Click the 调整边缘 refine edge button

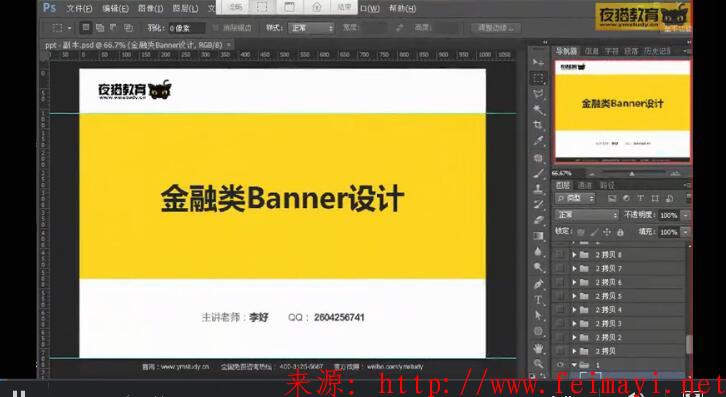[x=495, y=28]
